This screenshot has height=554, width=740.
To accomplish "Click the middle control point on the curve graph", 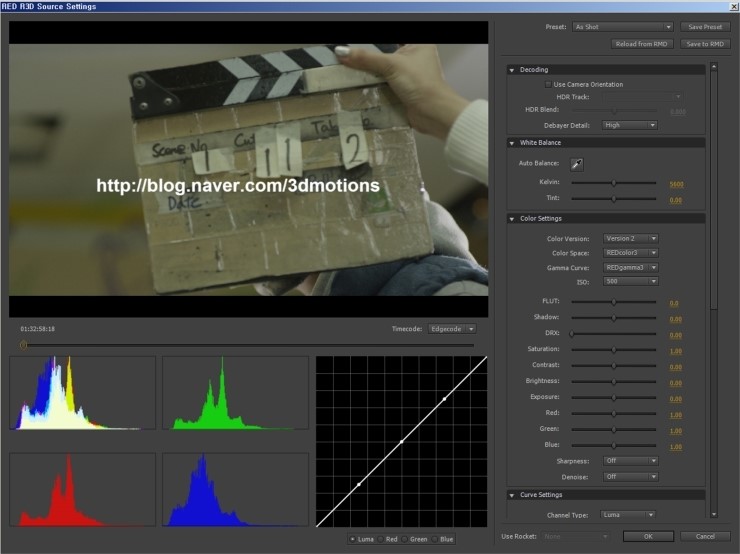I will point(401,442).
